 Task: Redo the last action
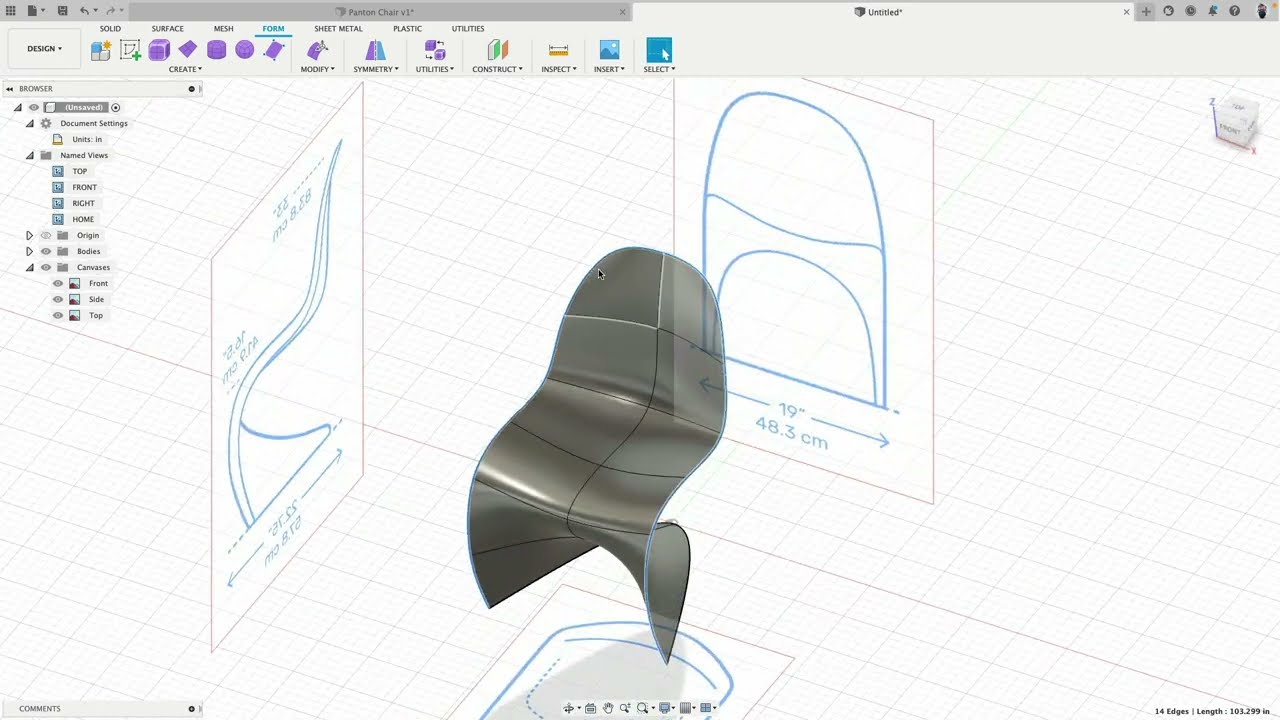pos(110,11)
